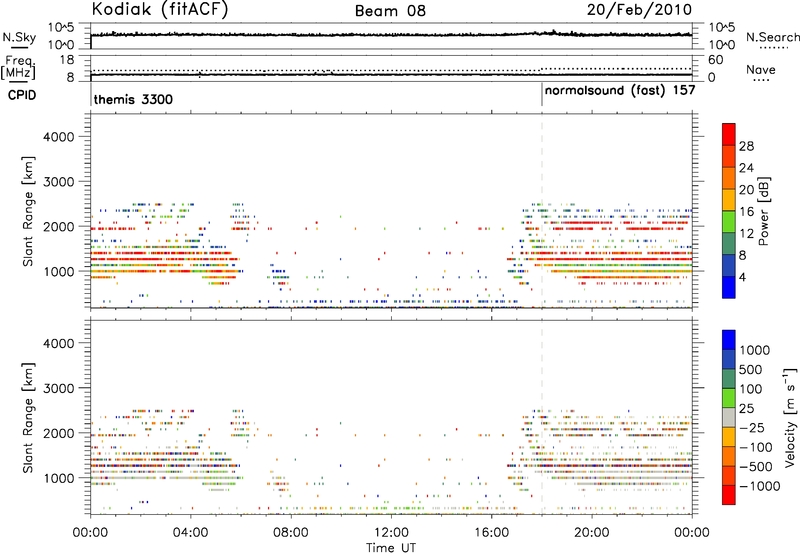The width and height of the screenshot is (800, 554).
Task: Click the '20:00' time axis tick label
Action: (x=591, y=533)
